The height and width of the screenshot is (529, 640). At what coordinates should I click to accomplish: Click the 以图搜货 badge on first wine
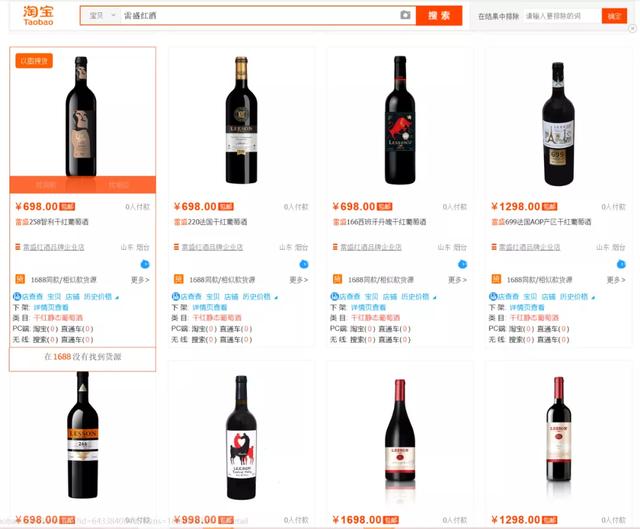[34, 61]
